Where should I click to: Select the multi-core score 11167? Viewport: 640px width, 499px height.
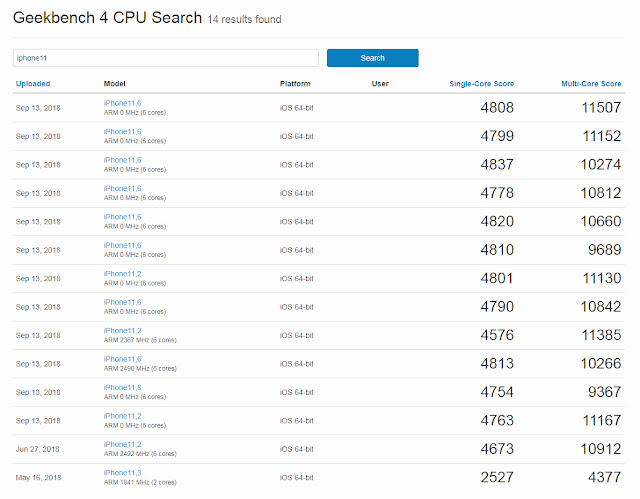(602, 420)
